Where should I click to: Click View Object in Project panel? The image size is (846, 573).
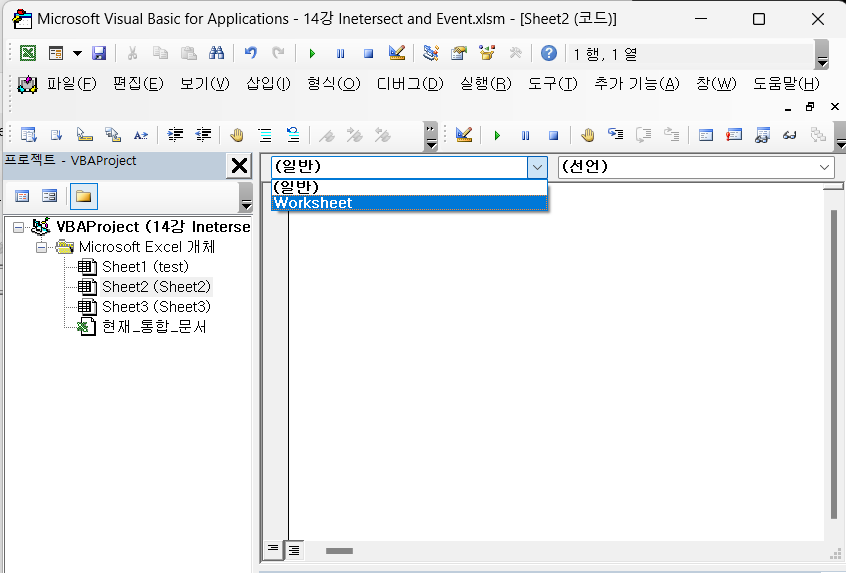(x=50, y=196)
